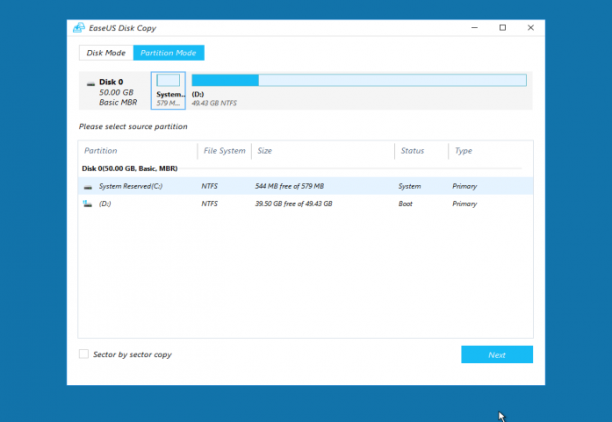Click the Type column header
612x422 pixels.
[x=464, y=151]
